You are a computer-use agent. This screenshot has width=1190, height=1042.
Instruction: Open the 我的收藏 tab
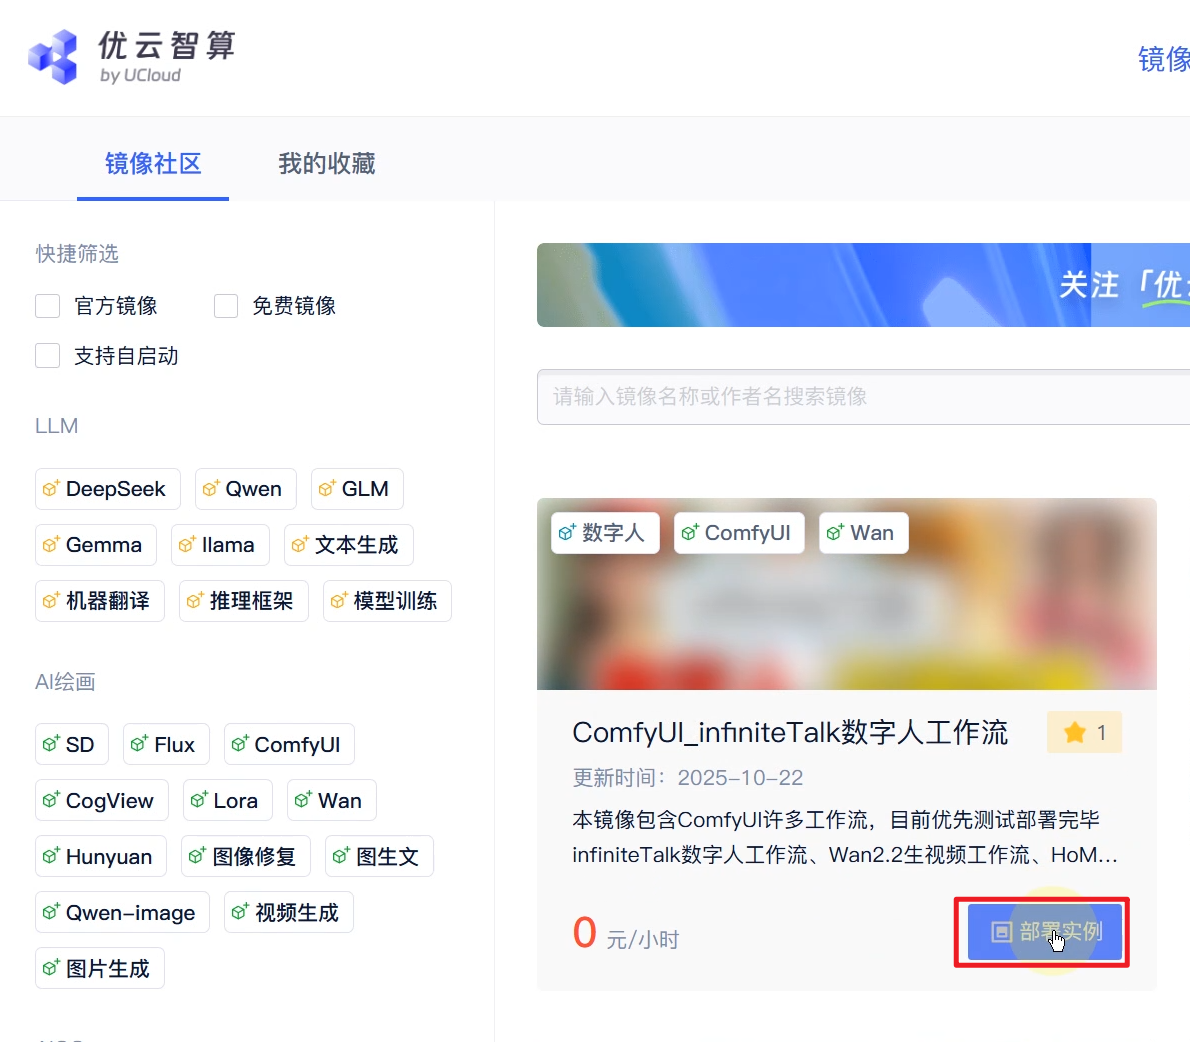[x=327, y=164]
